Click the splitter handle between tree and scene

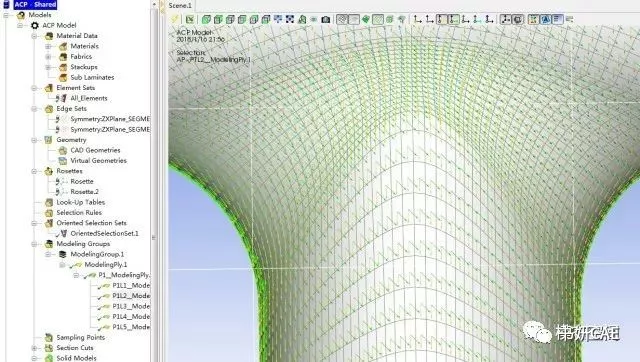153,238
